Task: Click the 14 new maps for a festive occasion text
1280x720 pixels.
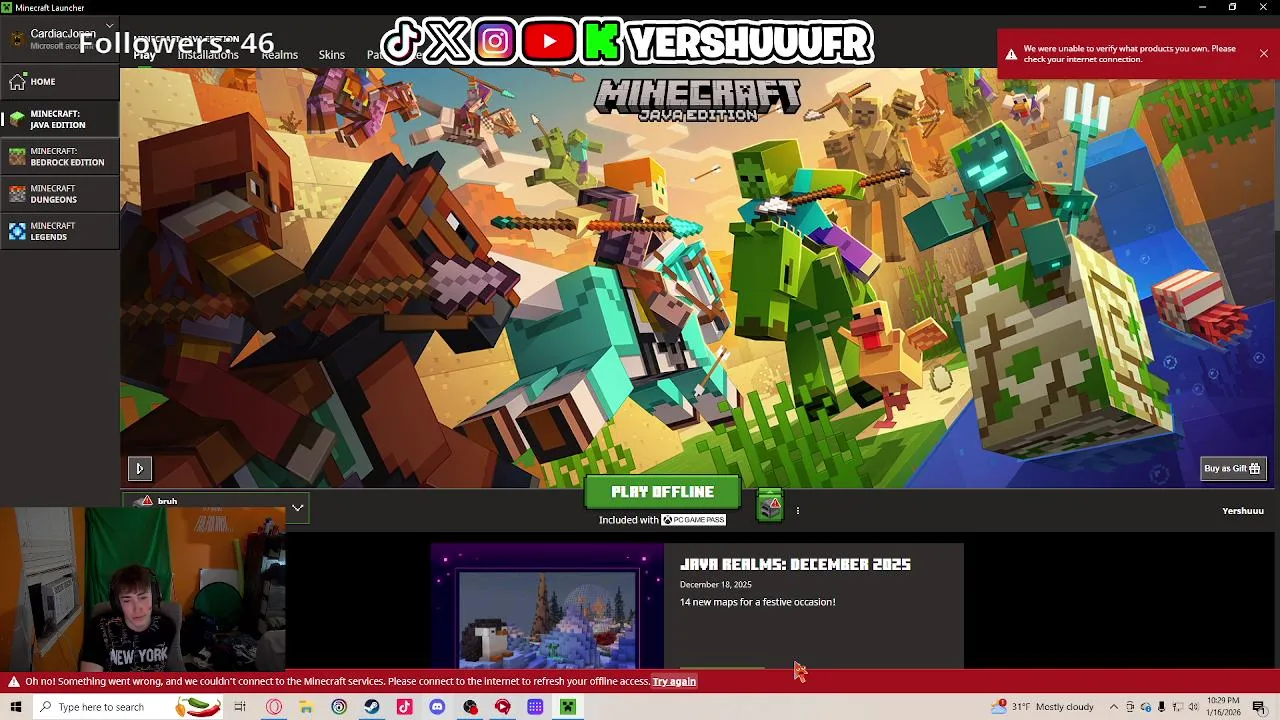Action: [x=757, y=602]
